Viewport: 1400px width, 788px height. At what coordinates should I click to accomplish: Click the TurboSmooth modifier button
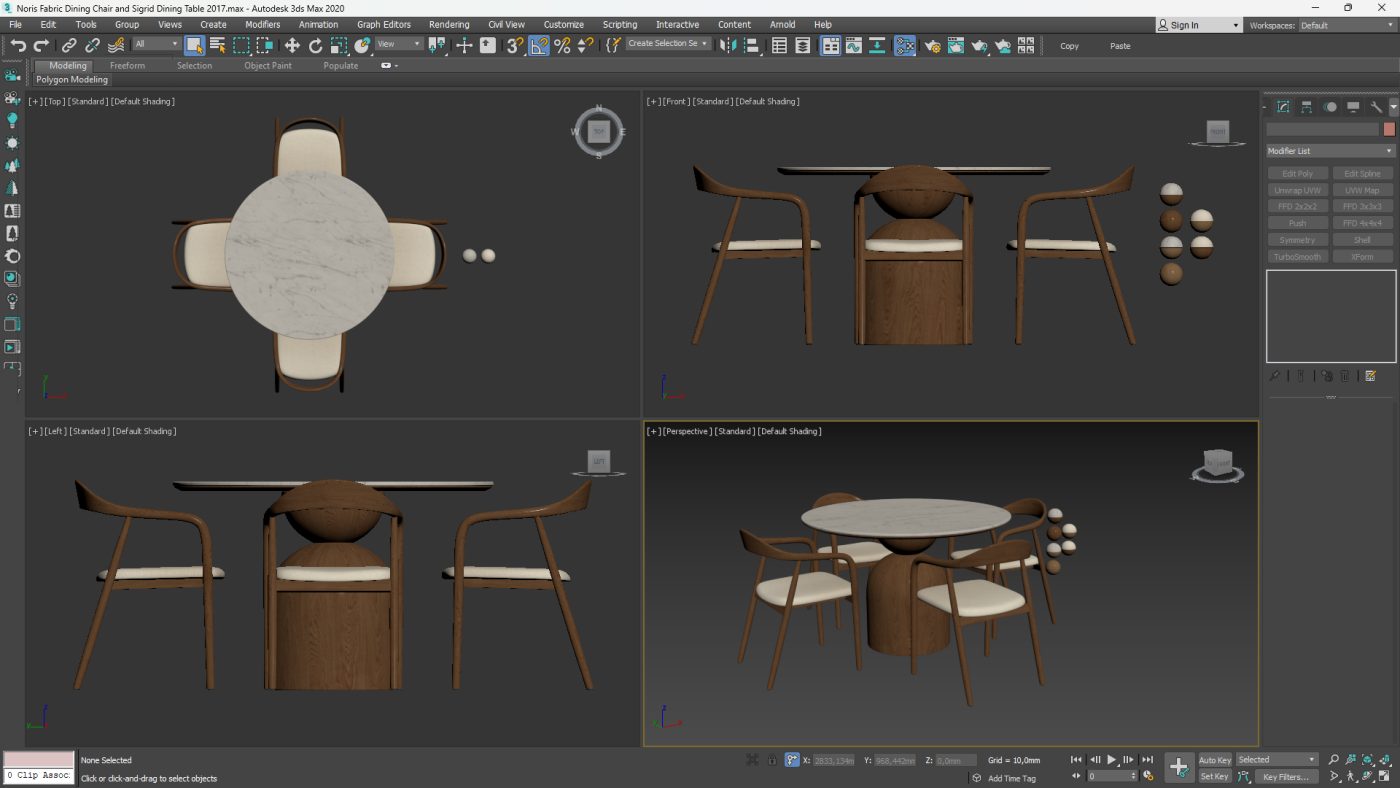pyautogui.click(x=1297, y=257)
